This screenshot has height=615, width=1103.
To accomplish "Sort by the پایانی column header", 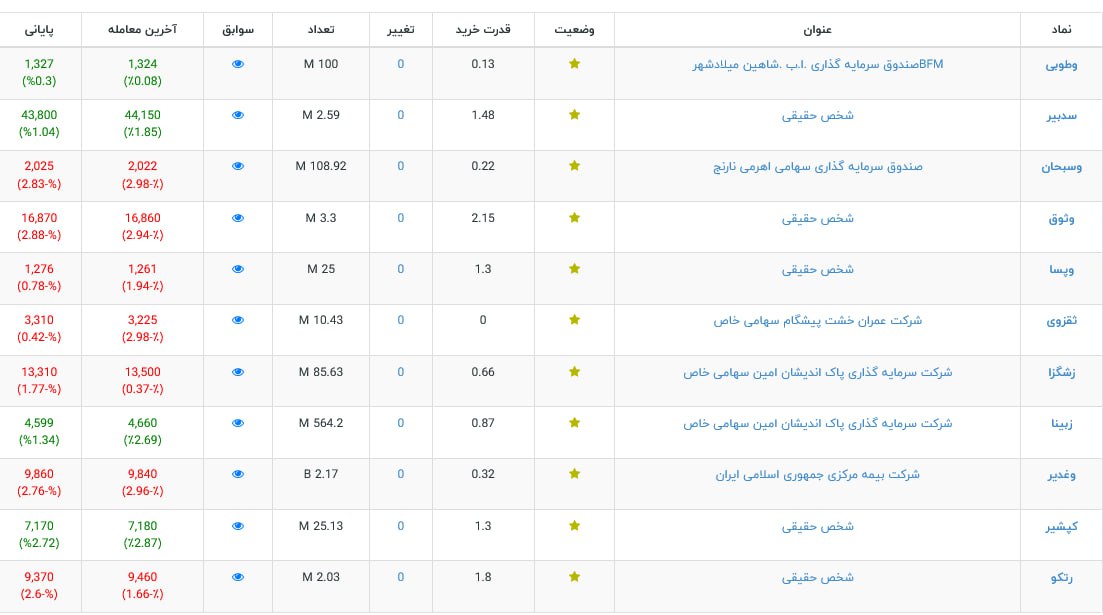I will tap(40, 29).
